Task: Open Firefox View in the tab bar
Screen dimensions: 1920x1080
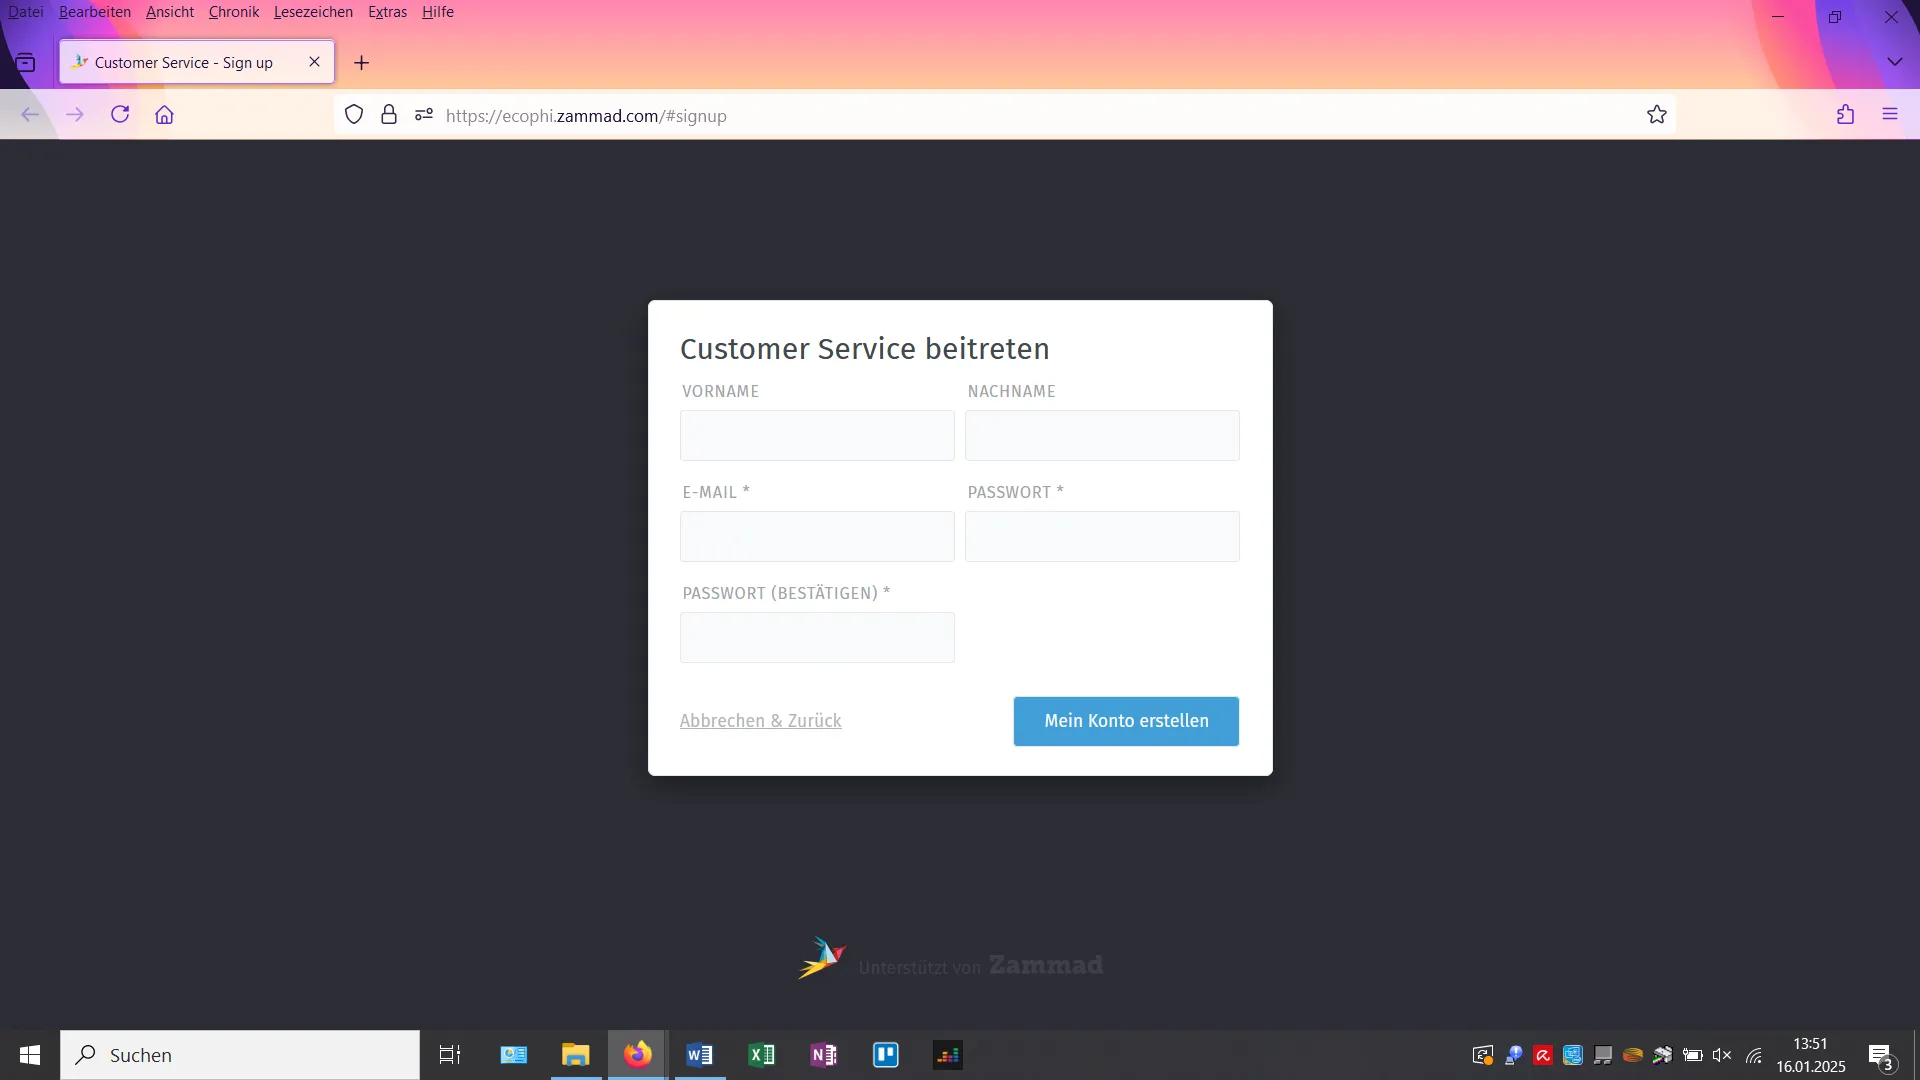Action: (26, 61)
